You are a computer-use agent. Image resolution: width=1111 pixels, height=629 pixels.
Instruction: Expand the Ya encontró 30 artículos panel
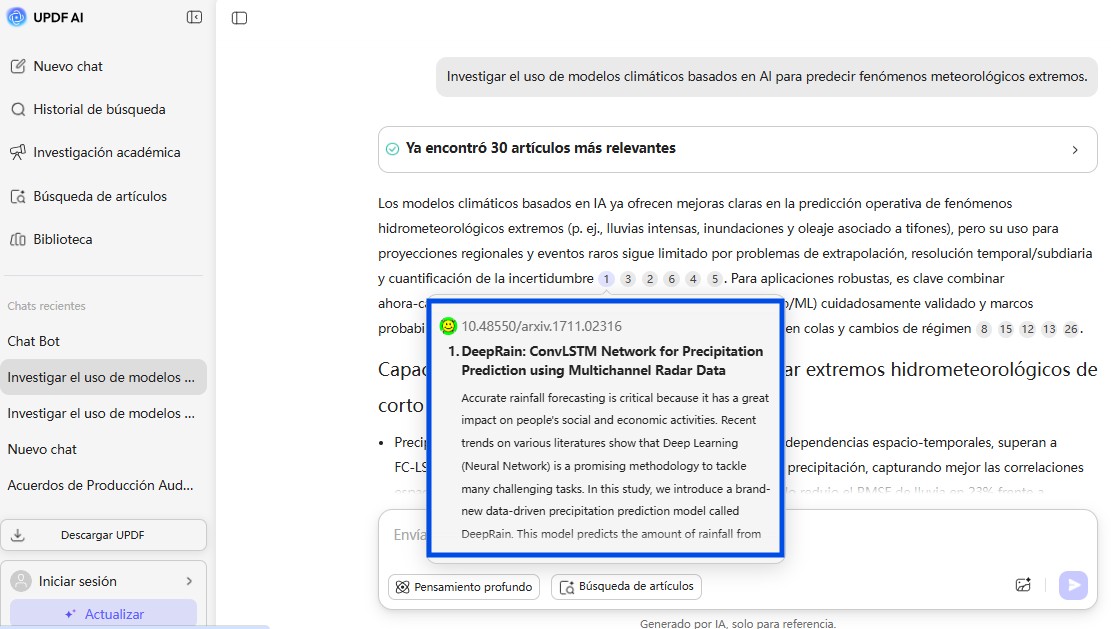click(738, 149)
